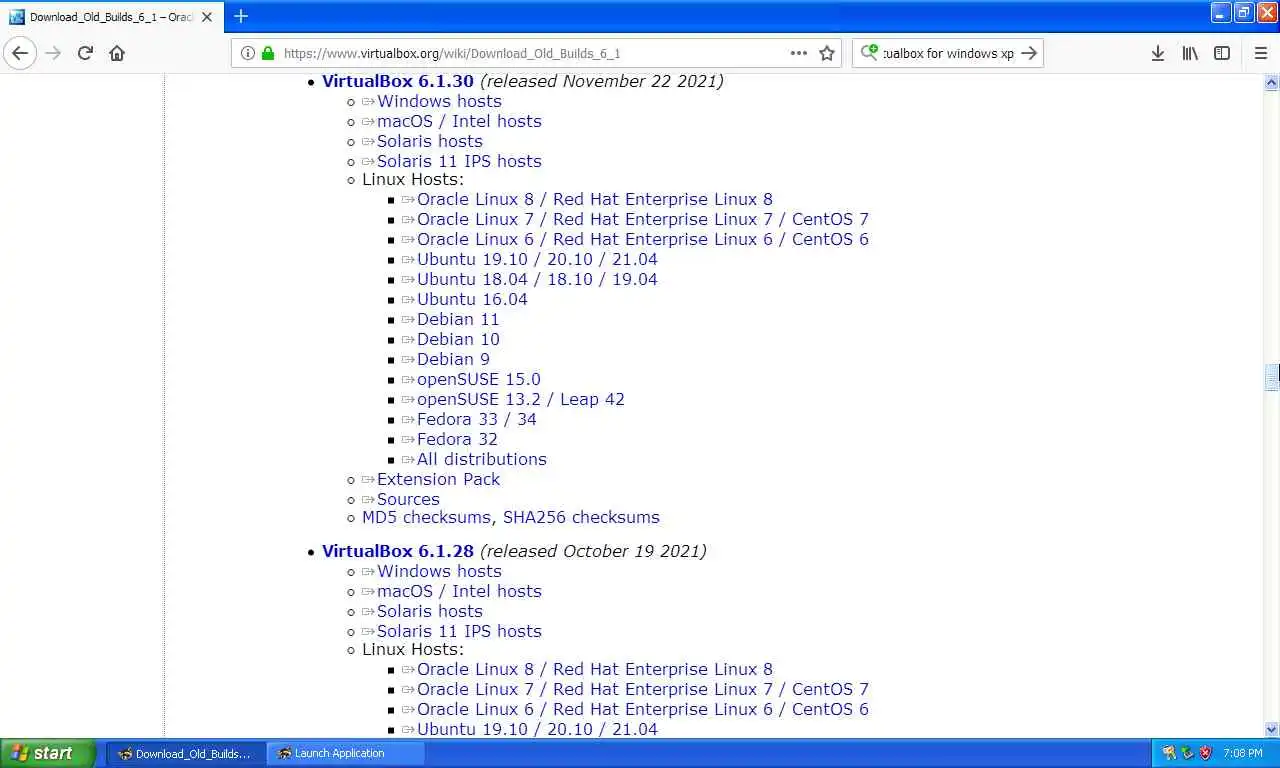Download 6.1.30 Ubuntu 19.10 / 20.10 / 21.04
This screenshot has width=1280, height=768.
click(537, 259)
